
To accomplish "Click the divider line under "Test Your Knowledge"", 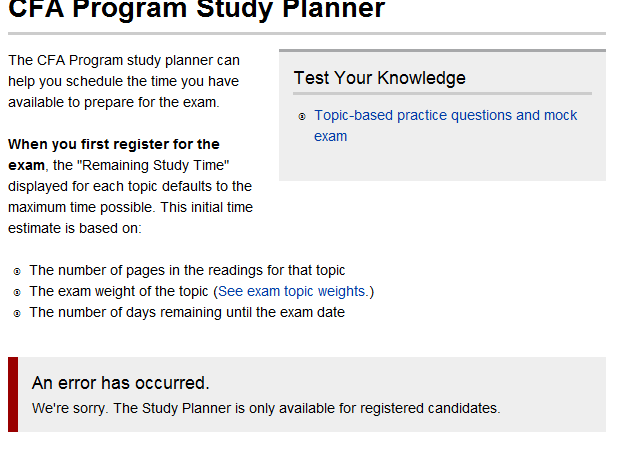I will coord(442,93).
